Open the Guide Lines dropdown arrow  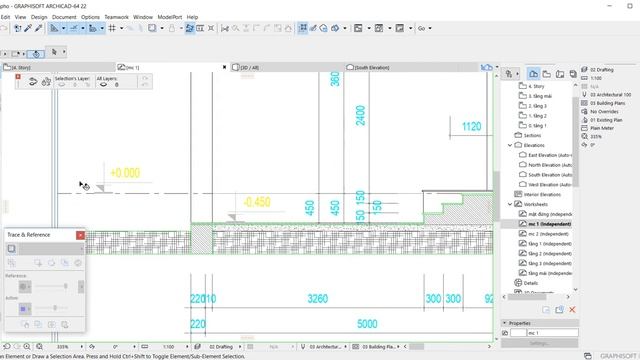64,28
